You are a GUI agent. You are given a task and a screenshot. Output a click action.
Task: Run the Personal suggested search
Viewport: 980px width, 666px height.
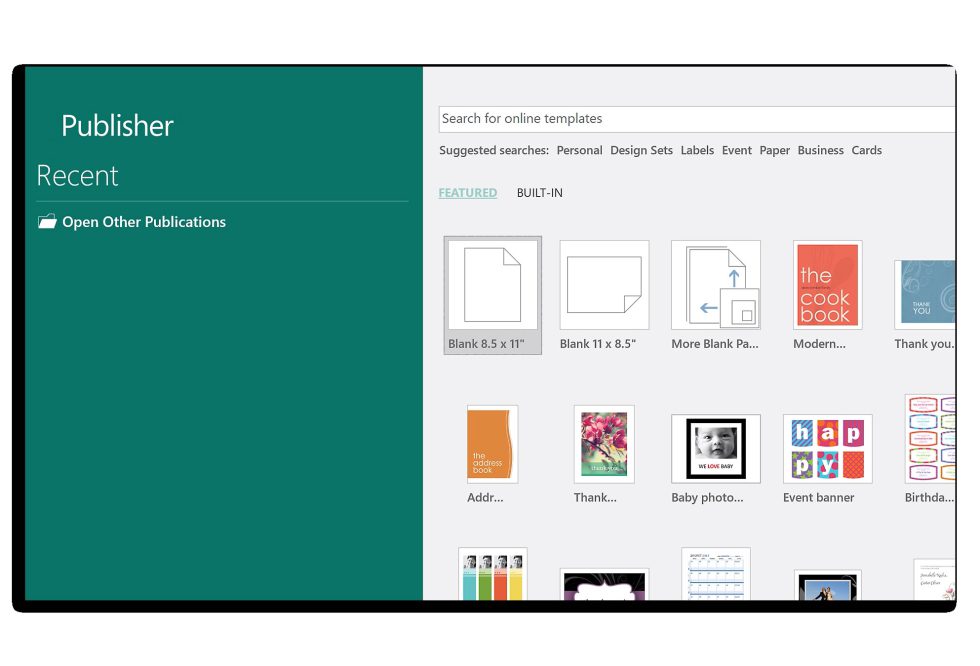(x=579, y=150)
